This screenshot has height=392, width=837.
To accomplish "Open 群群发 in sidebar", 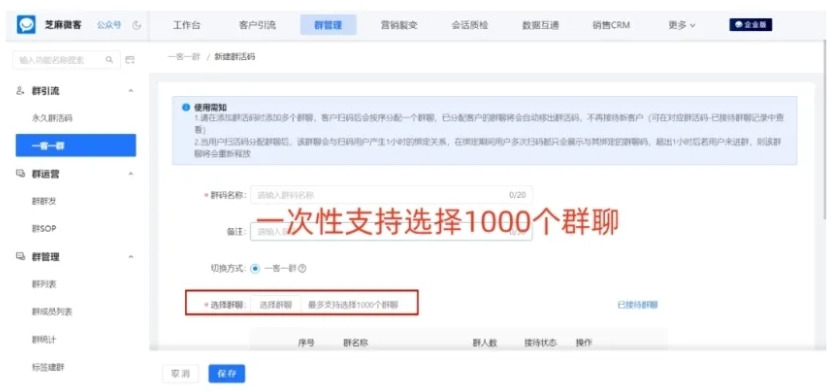I will click(x=44, y=201).
